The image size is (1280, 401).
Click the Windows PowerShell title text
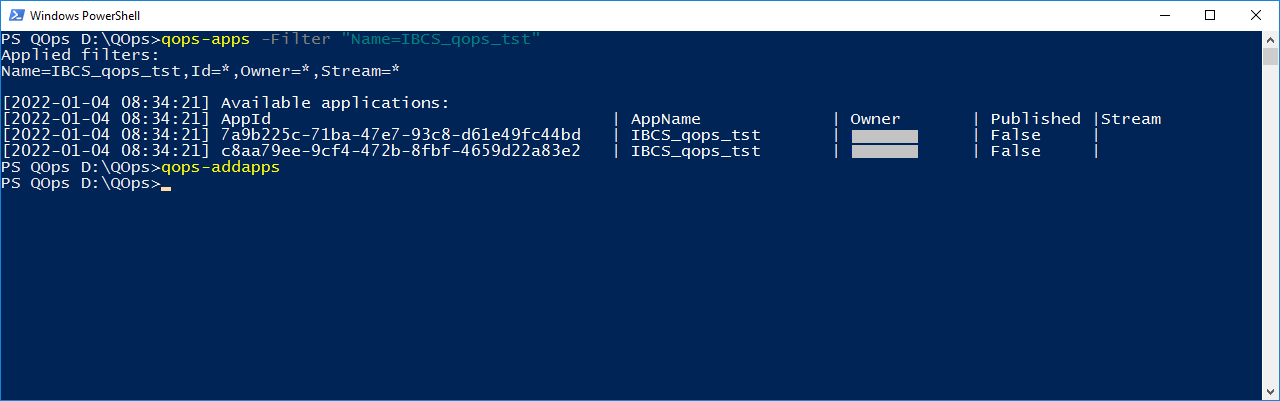pos(87,16)
